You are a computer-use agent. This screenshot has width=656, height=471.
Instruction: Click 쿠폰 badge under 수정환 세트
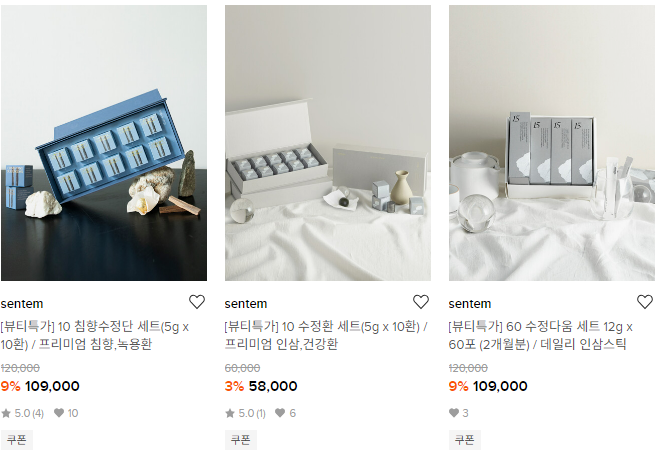coord(241,439)
